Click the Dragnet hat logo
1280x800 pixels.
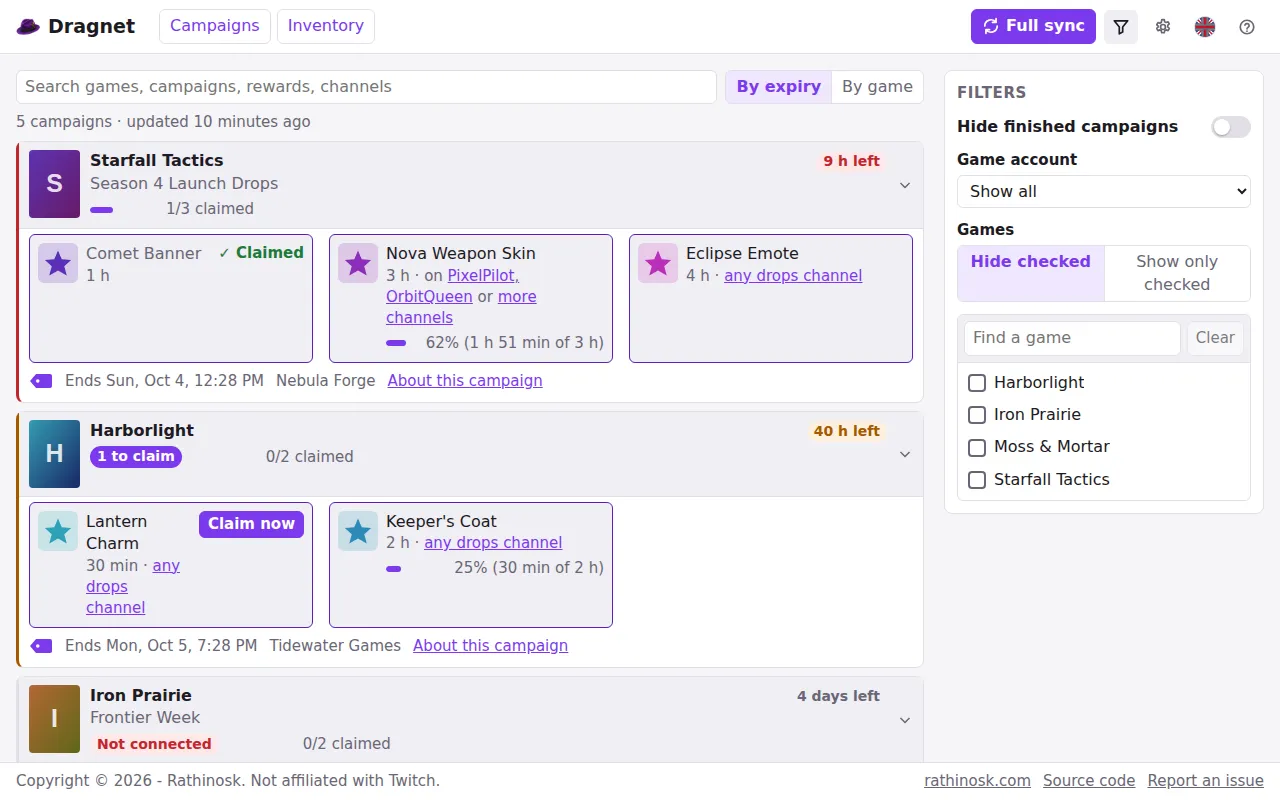[28, 26]
